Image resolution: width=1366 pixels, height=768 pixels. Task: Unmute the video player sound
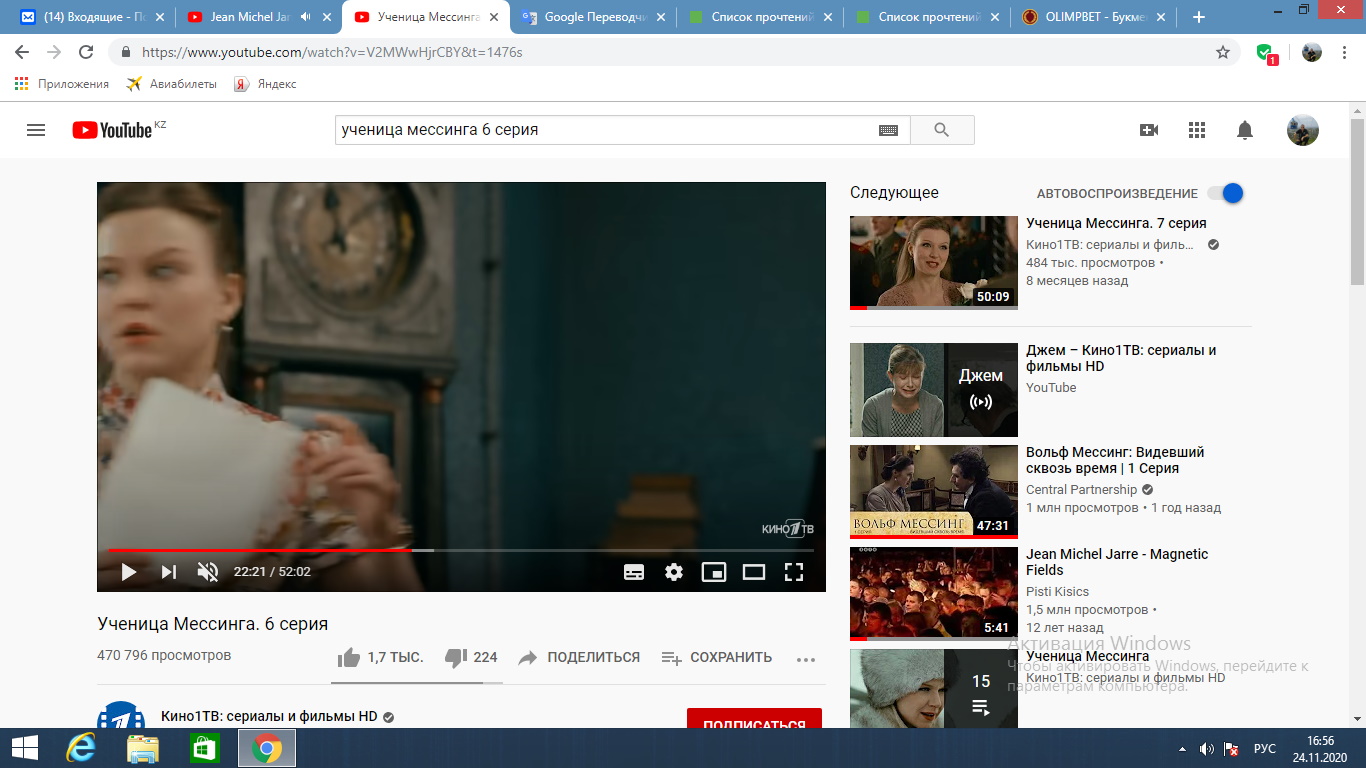[208, 572]
